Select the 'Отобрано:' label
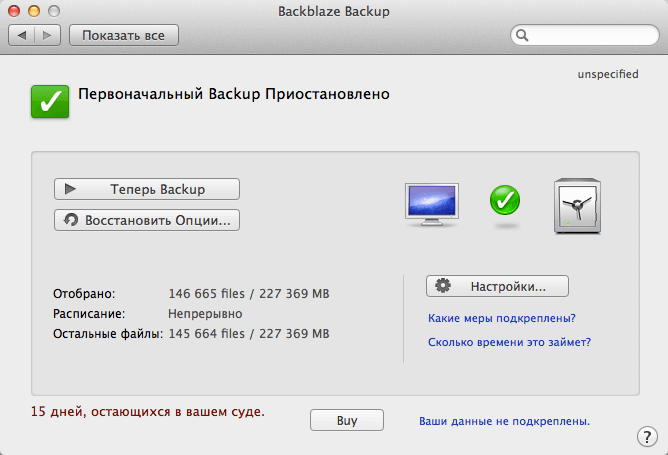The height and width of the screenshot is (455, 668). [84, 294]
